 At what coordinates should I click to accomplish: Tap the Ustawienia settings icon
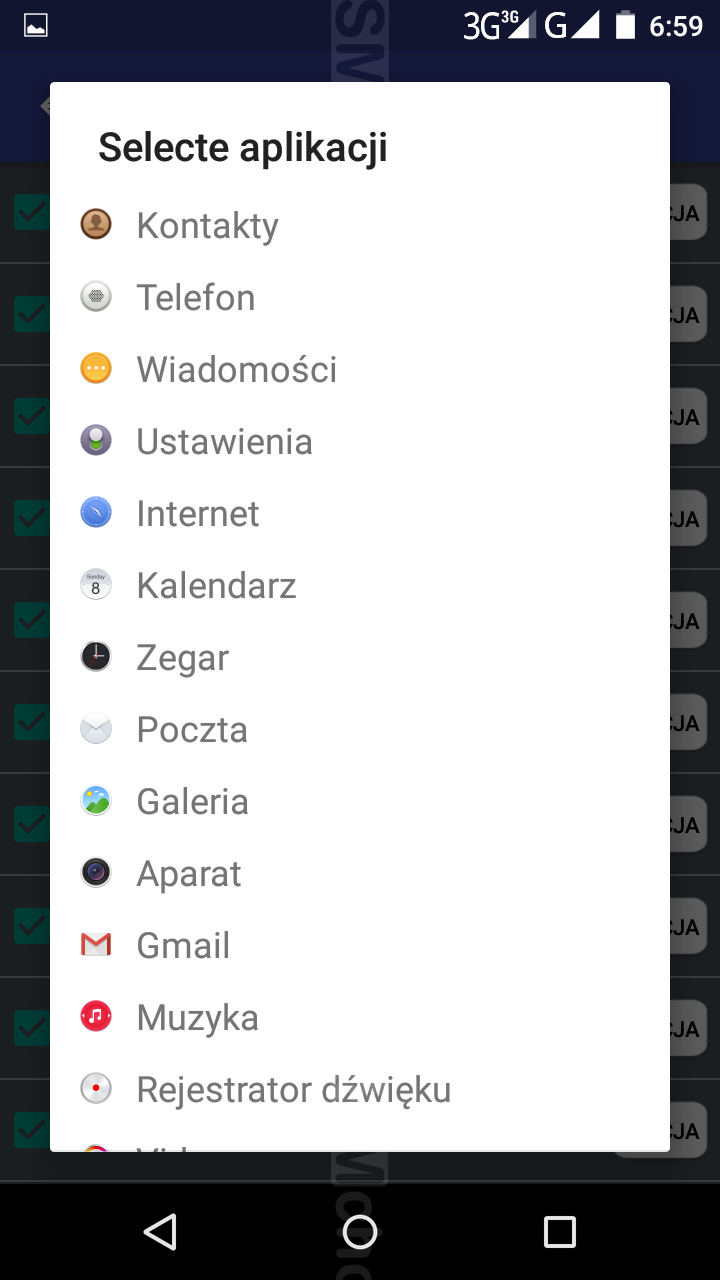pos(96,441)
